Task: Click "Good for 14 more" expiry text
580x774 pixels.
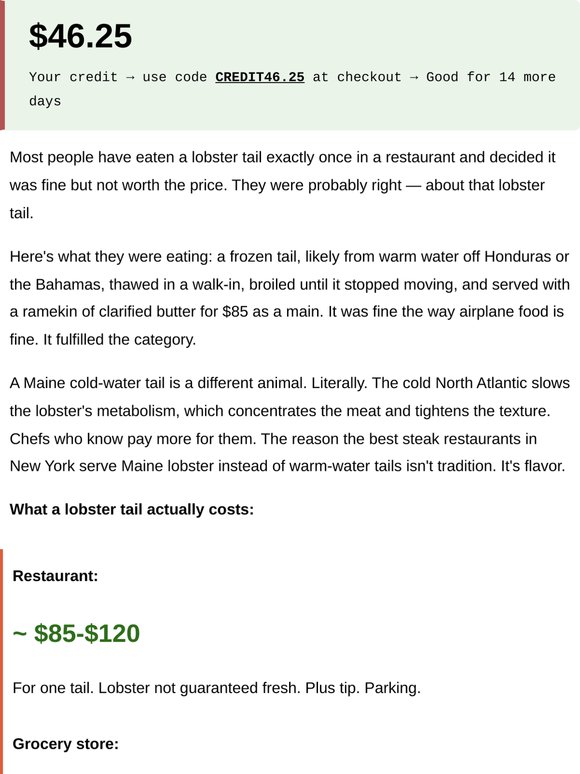Action: coord(491,77)
